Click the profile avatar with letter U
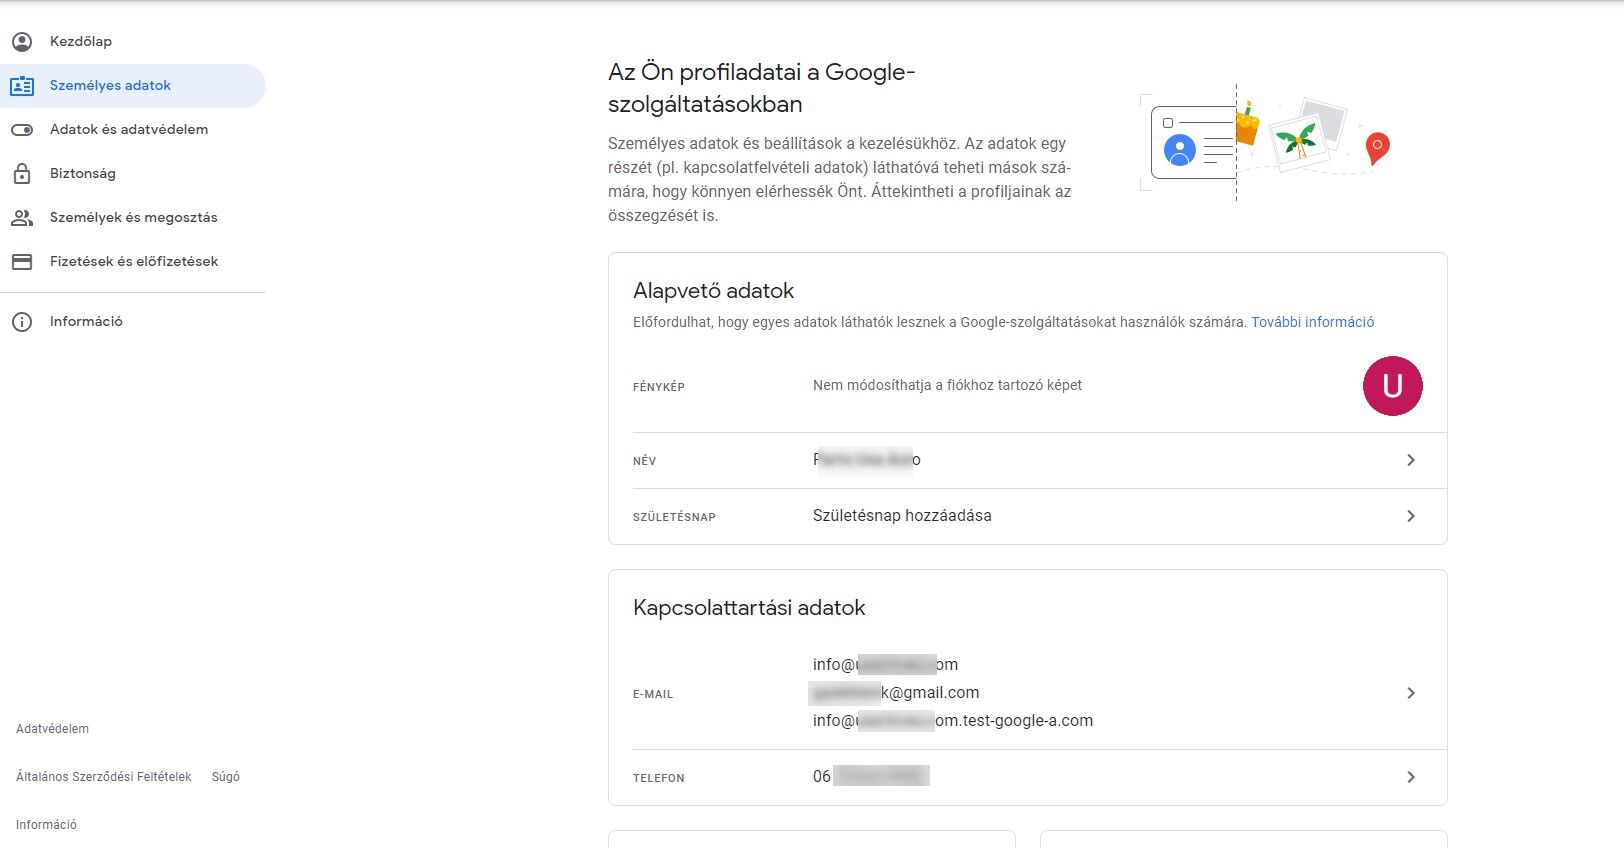Image resolution: width=1624 pixels, height=848 pixels. tap(1392, 386)
